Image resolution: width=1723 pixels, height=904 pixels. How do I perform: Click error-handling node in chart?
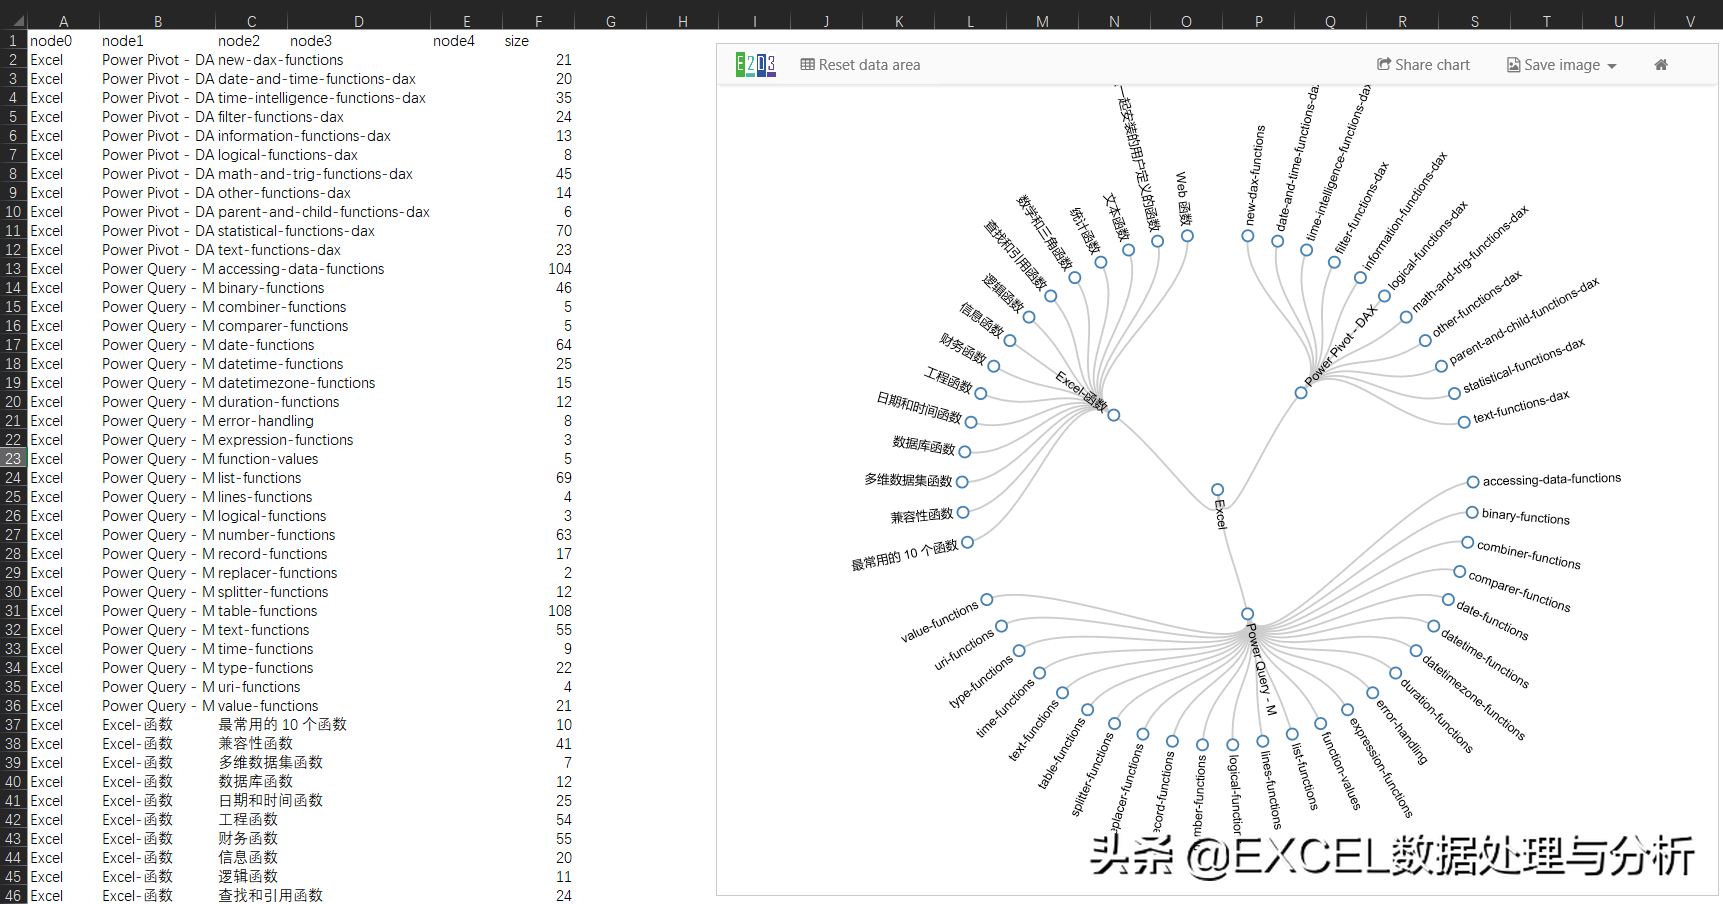point(1373,693)
